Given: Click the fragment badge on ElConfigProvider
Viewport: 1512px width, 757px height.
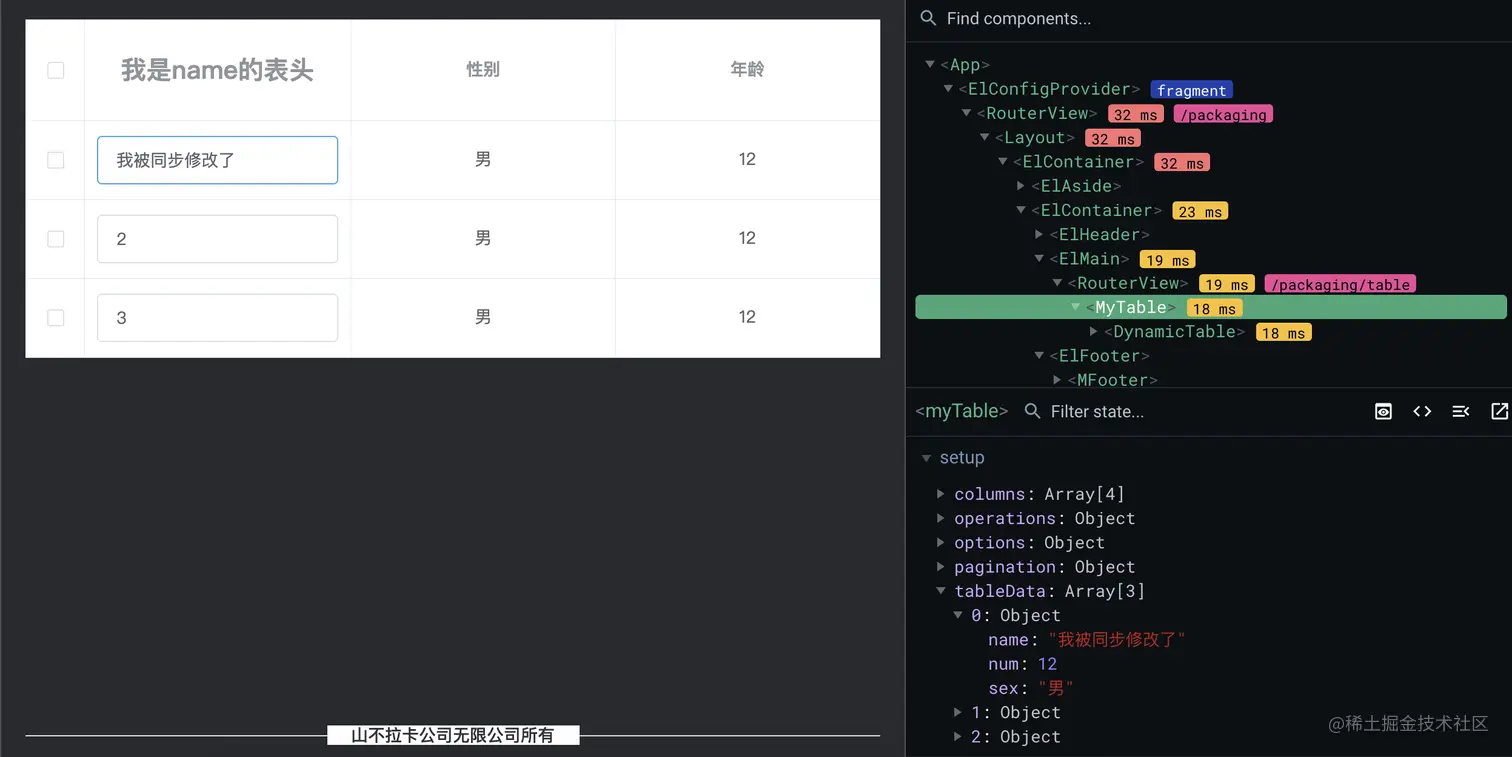Looking at the screenshot, I should click(1191, 90).
